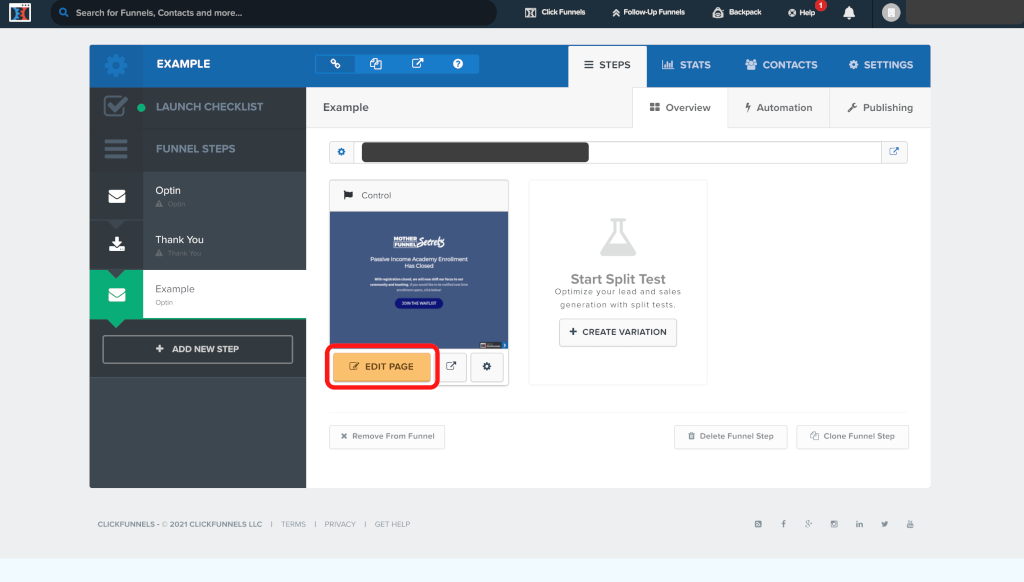Click the question mark help icon
Screen dimensions: 1024x582
click(458, 64)
